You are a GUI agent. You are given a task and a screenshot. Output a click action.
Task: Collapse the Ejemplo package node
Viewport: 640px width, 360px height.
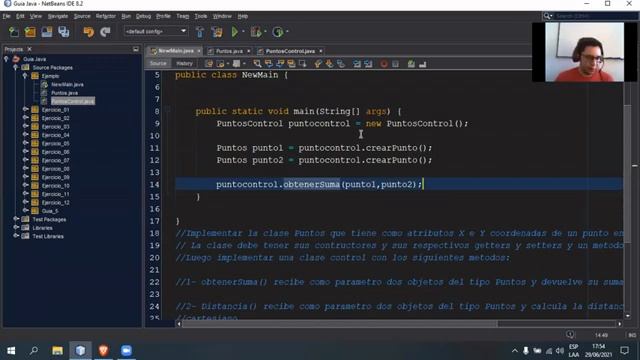point(25,76)
